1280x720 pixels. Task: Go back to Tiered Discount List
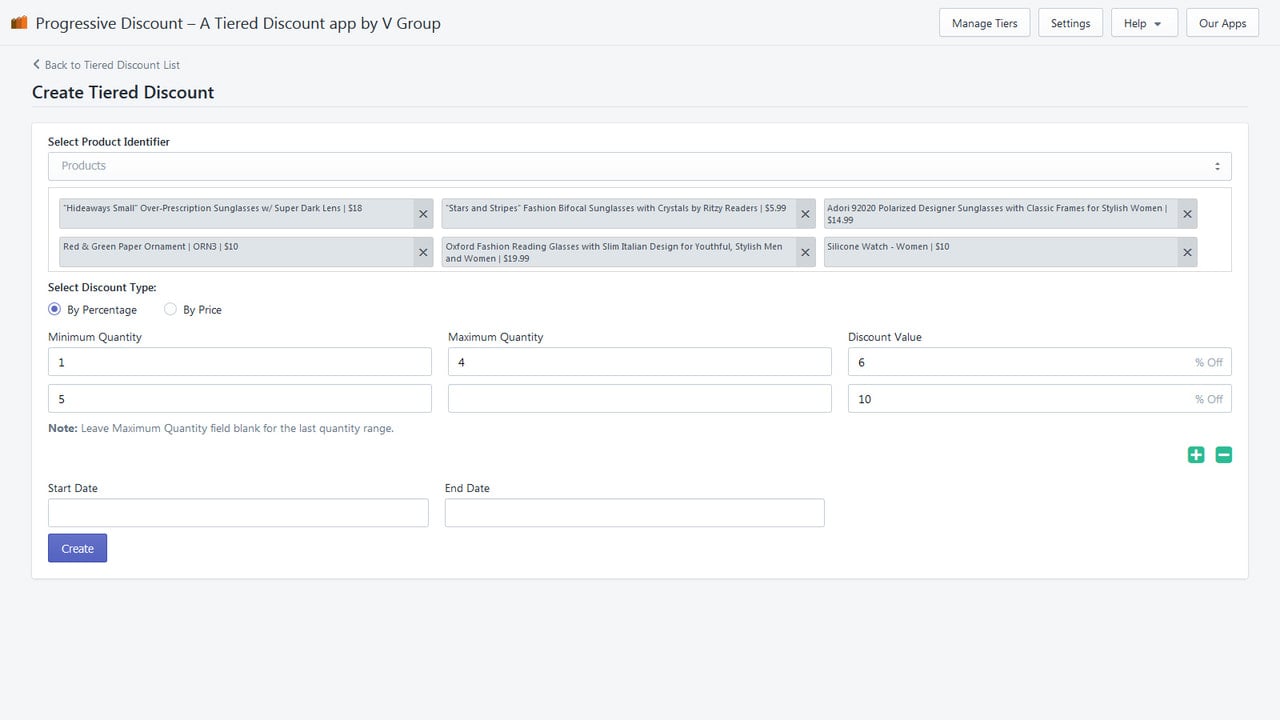112,65
